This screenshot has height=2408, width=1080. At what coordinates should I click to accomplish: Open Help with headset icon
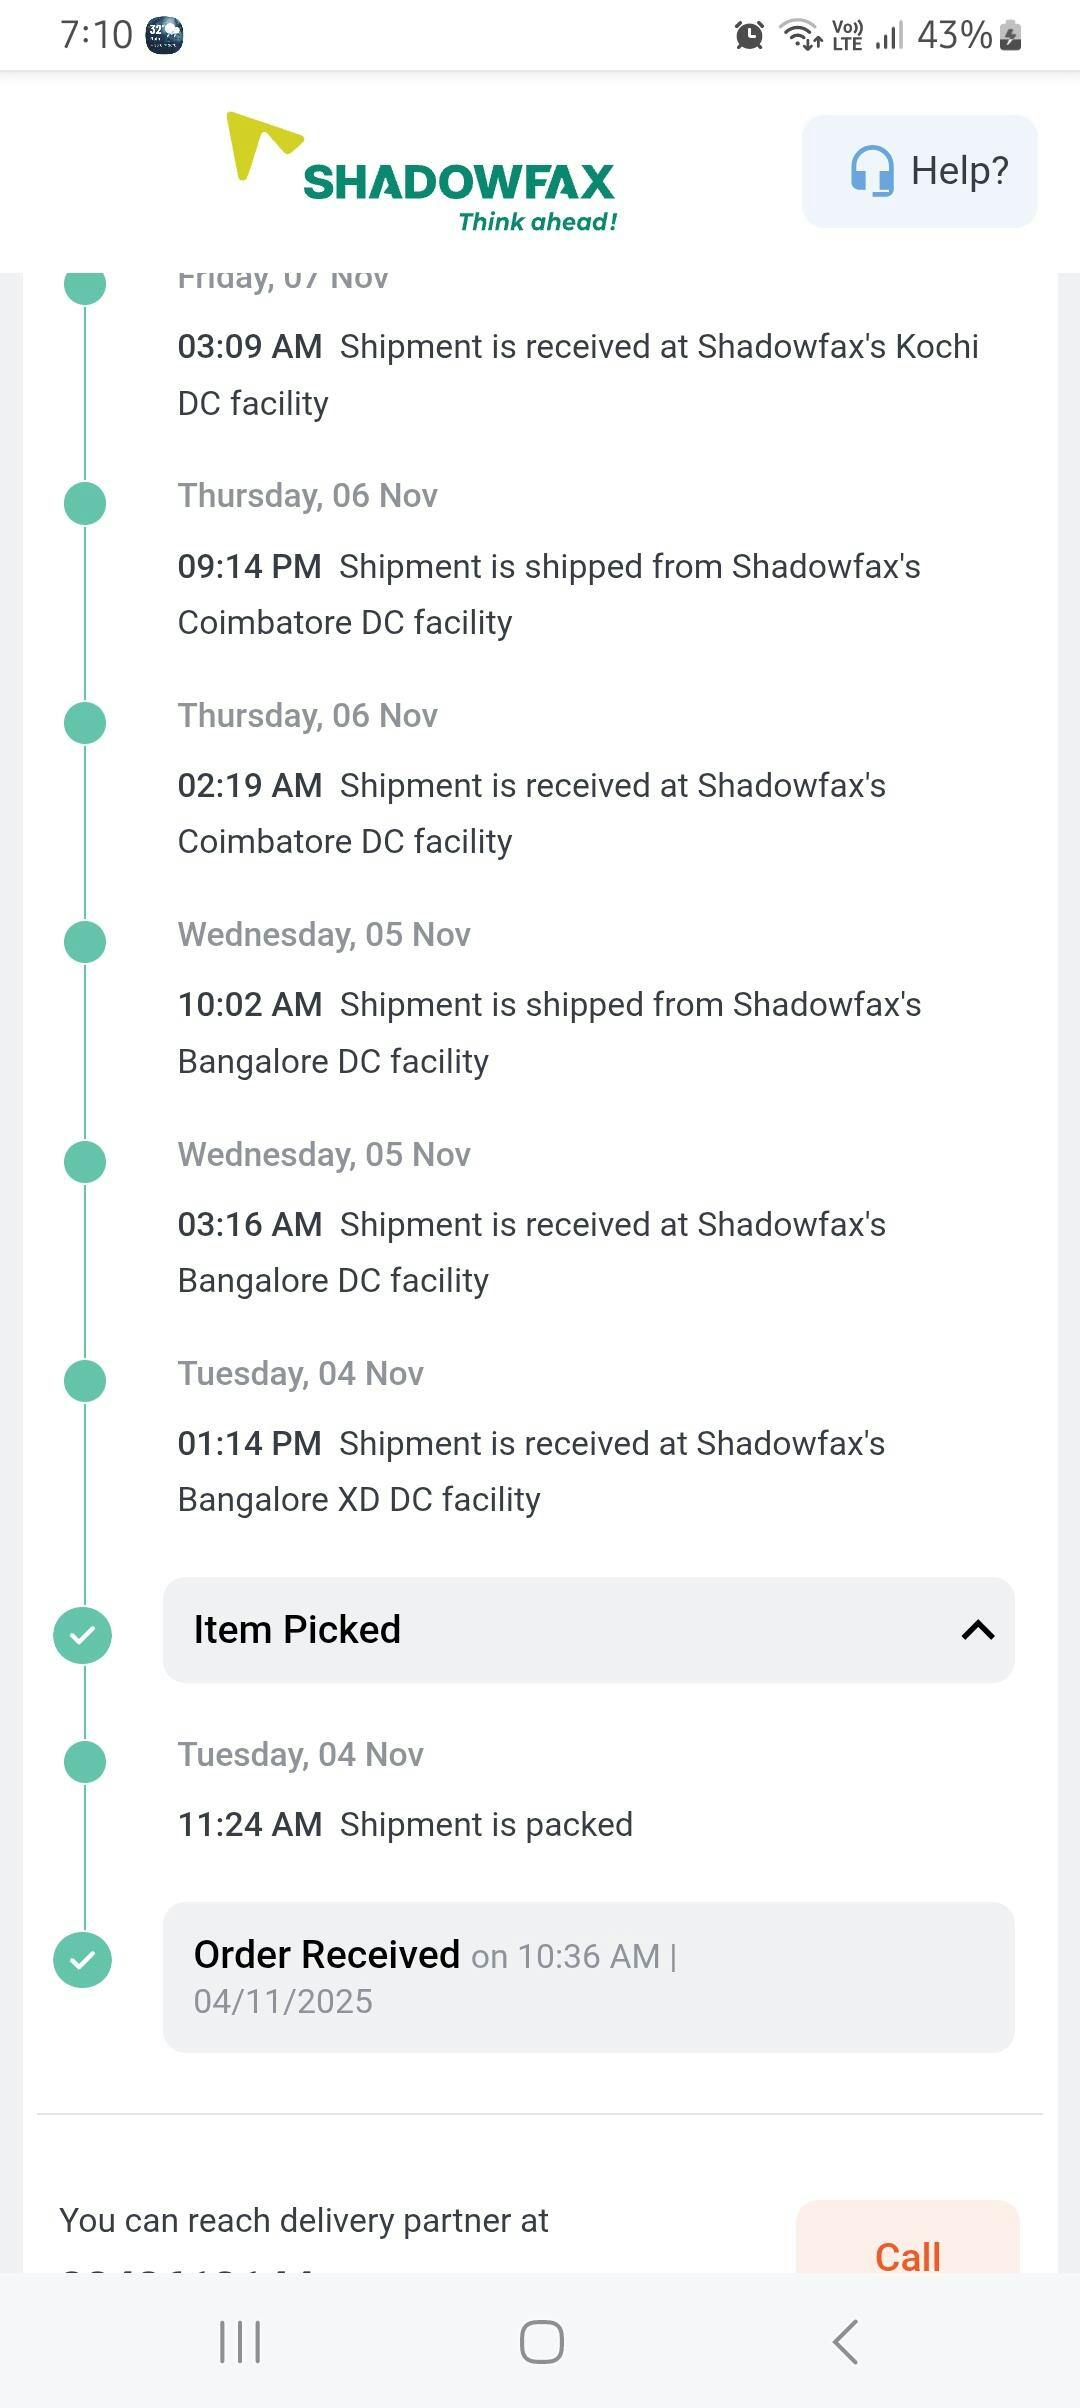pyautogui.click(x=919, y=171)
